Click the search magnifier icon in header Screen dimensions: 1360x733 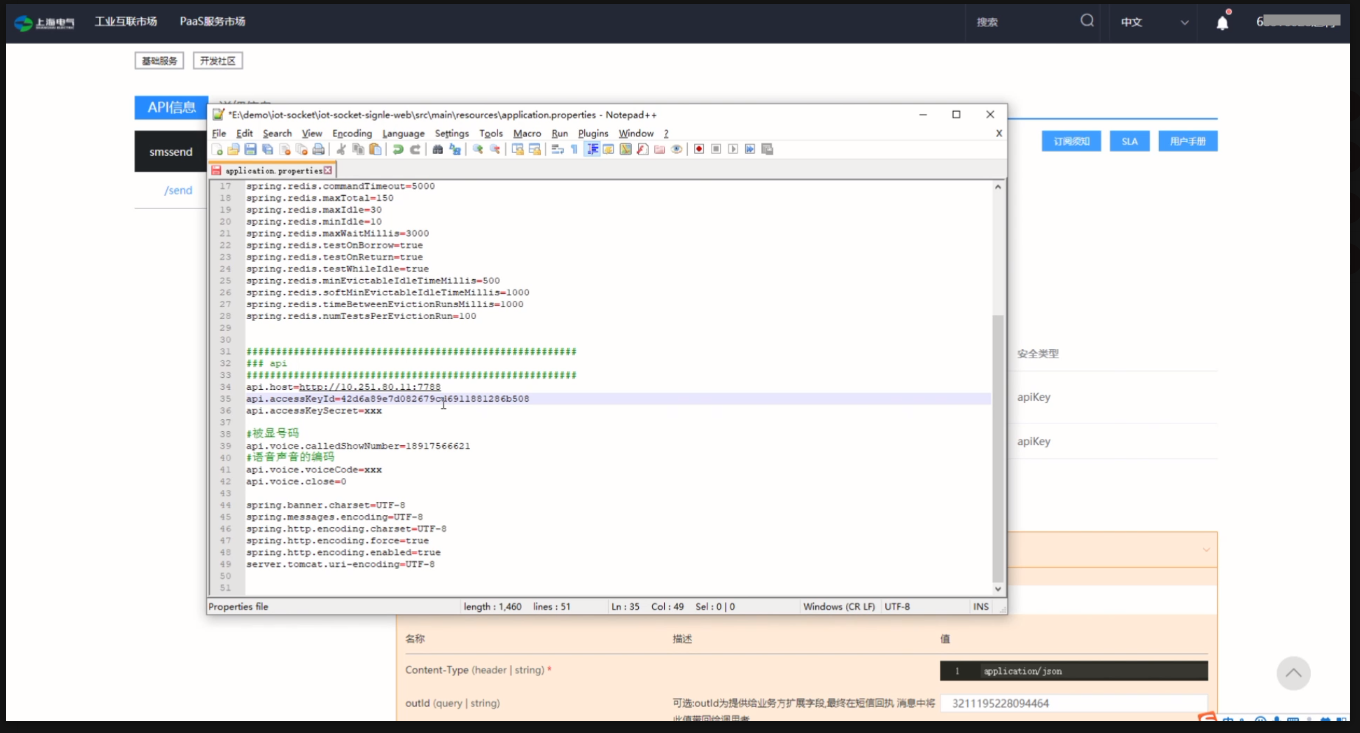coord(1087,21)
